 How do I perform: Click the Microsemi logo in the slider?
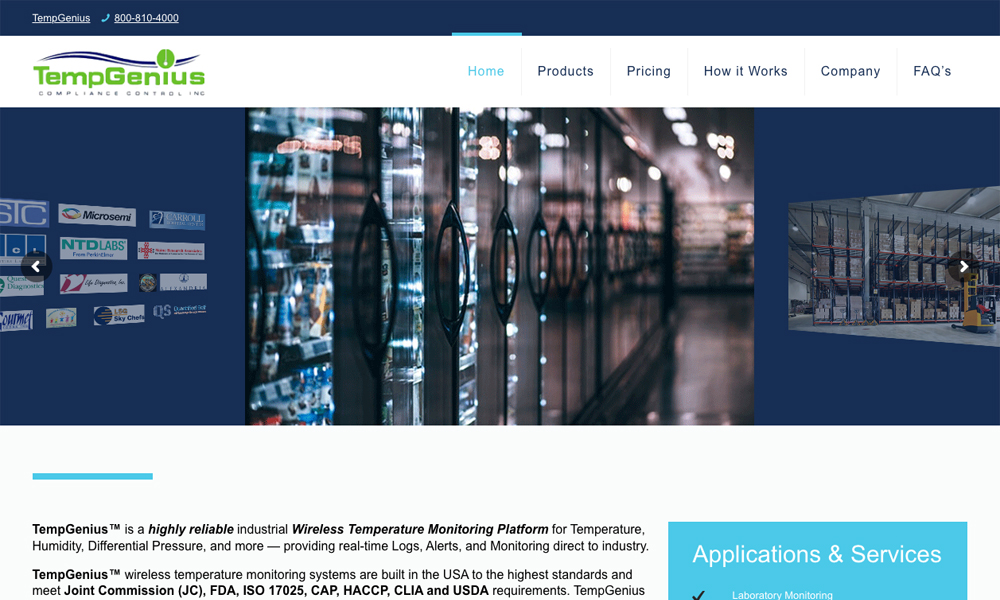tap(97, 215)
